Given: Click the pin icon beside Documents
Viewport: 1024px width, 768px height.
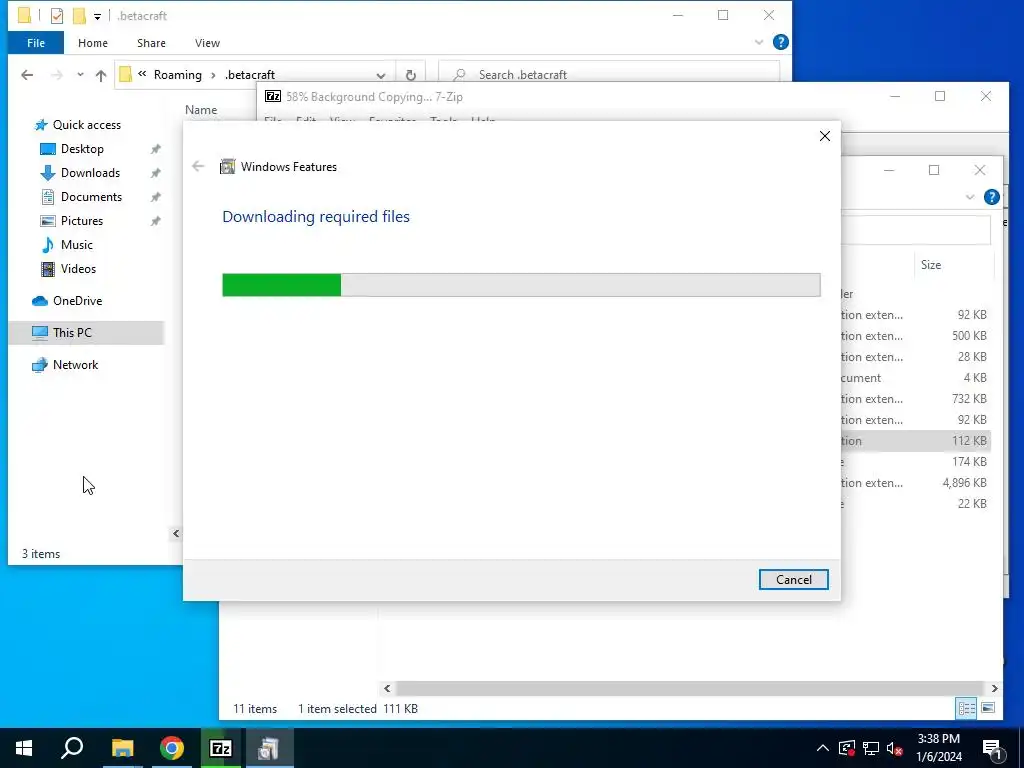Looking at the screenshot, I should pyautogui.click(x=155, y=197).
